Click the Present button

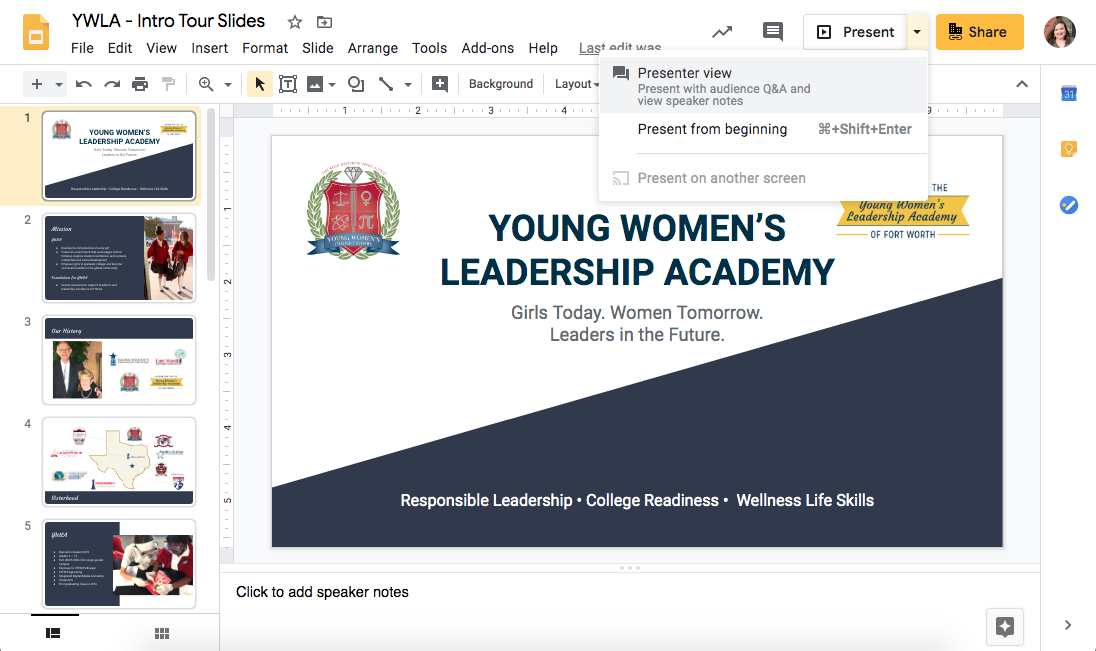(856, 32)
